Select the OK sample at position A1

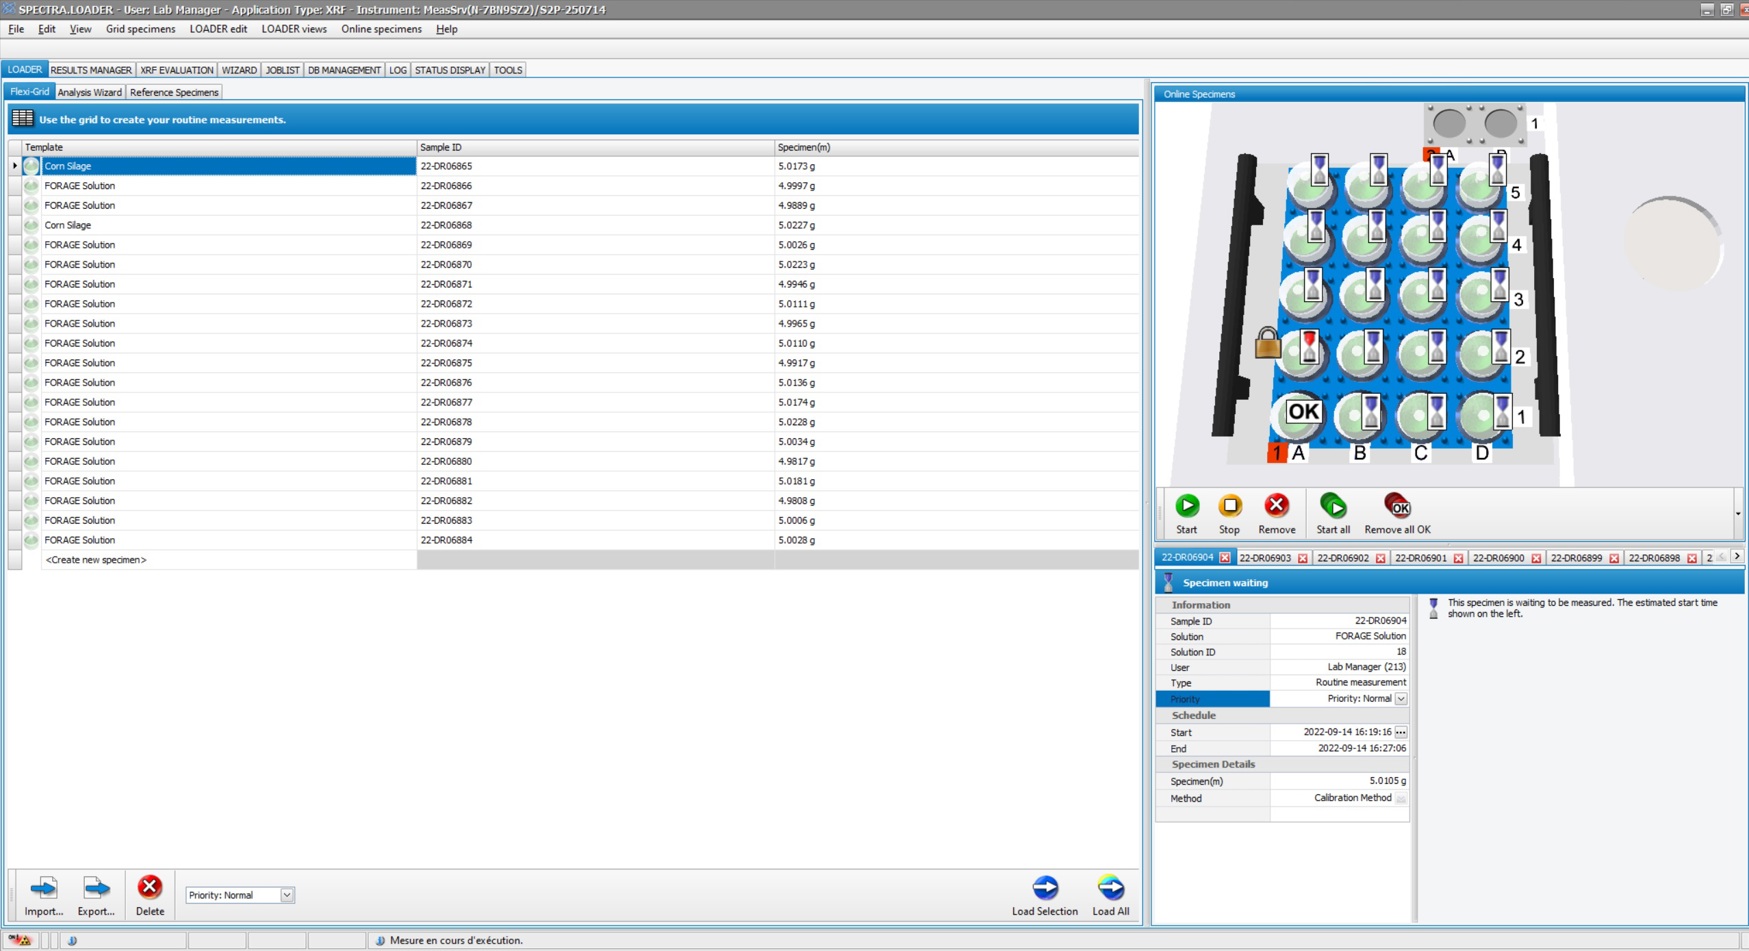pos(1302,412)
